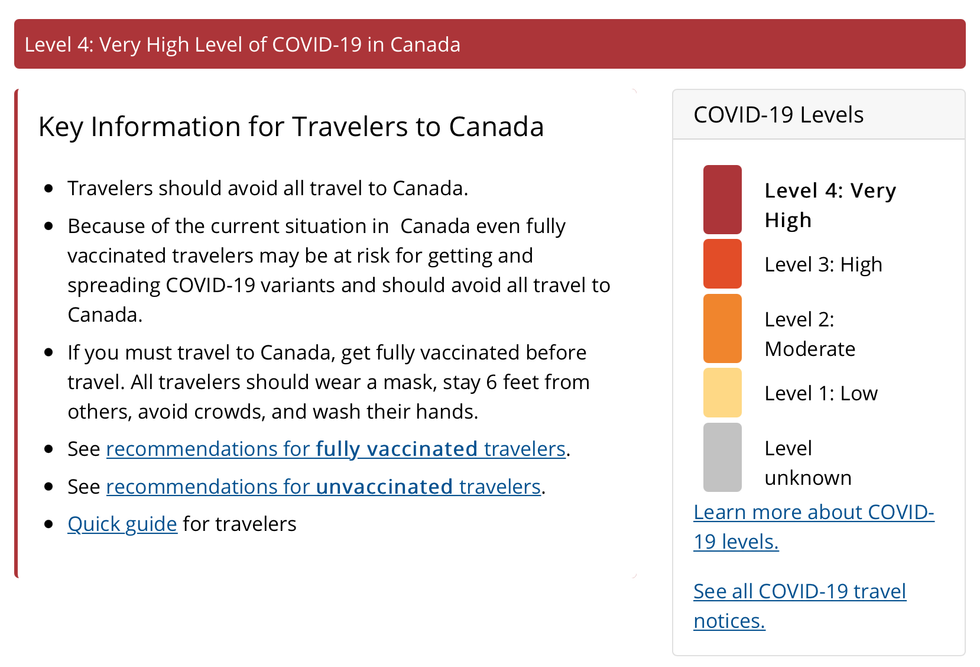The image size is (980, 667).
Task: Open the Quick guide link
Action: click(122, 524)
